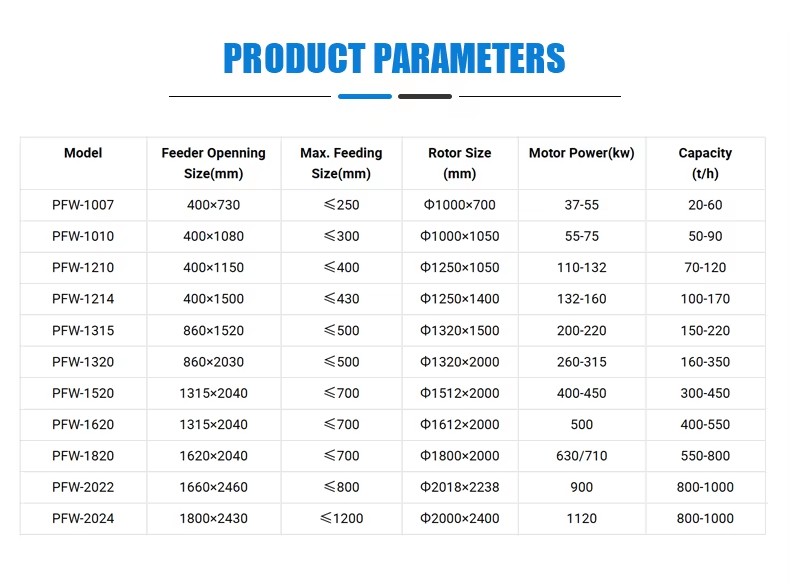Click the PFW-1315 model row label
The image size is (790, 584).
tap(83, 331)
